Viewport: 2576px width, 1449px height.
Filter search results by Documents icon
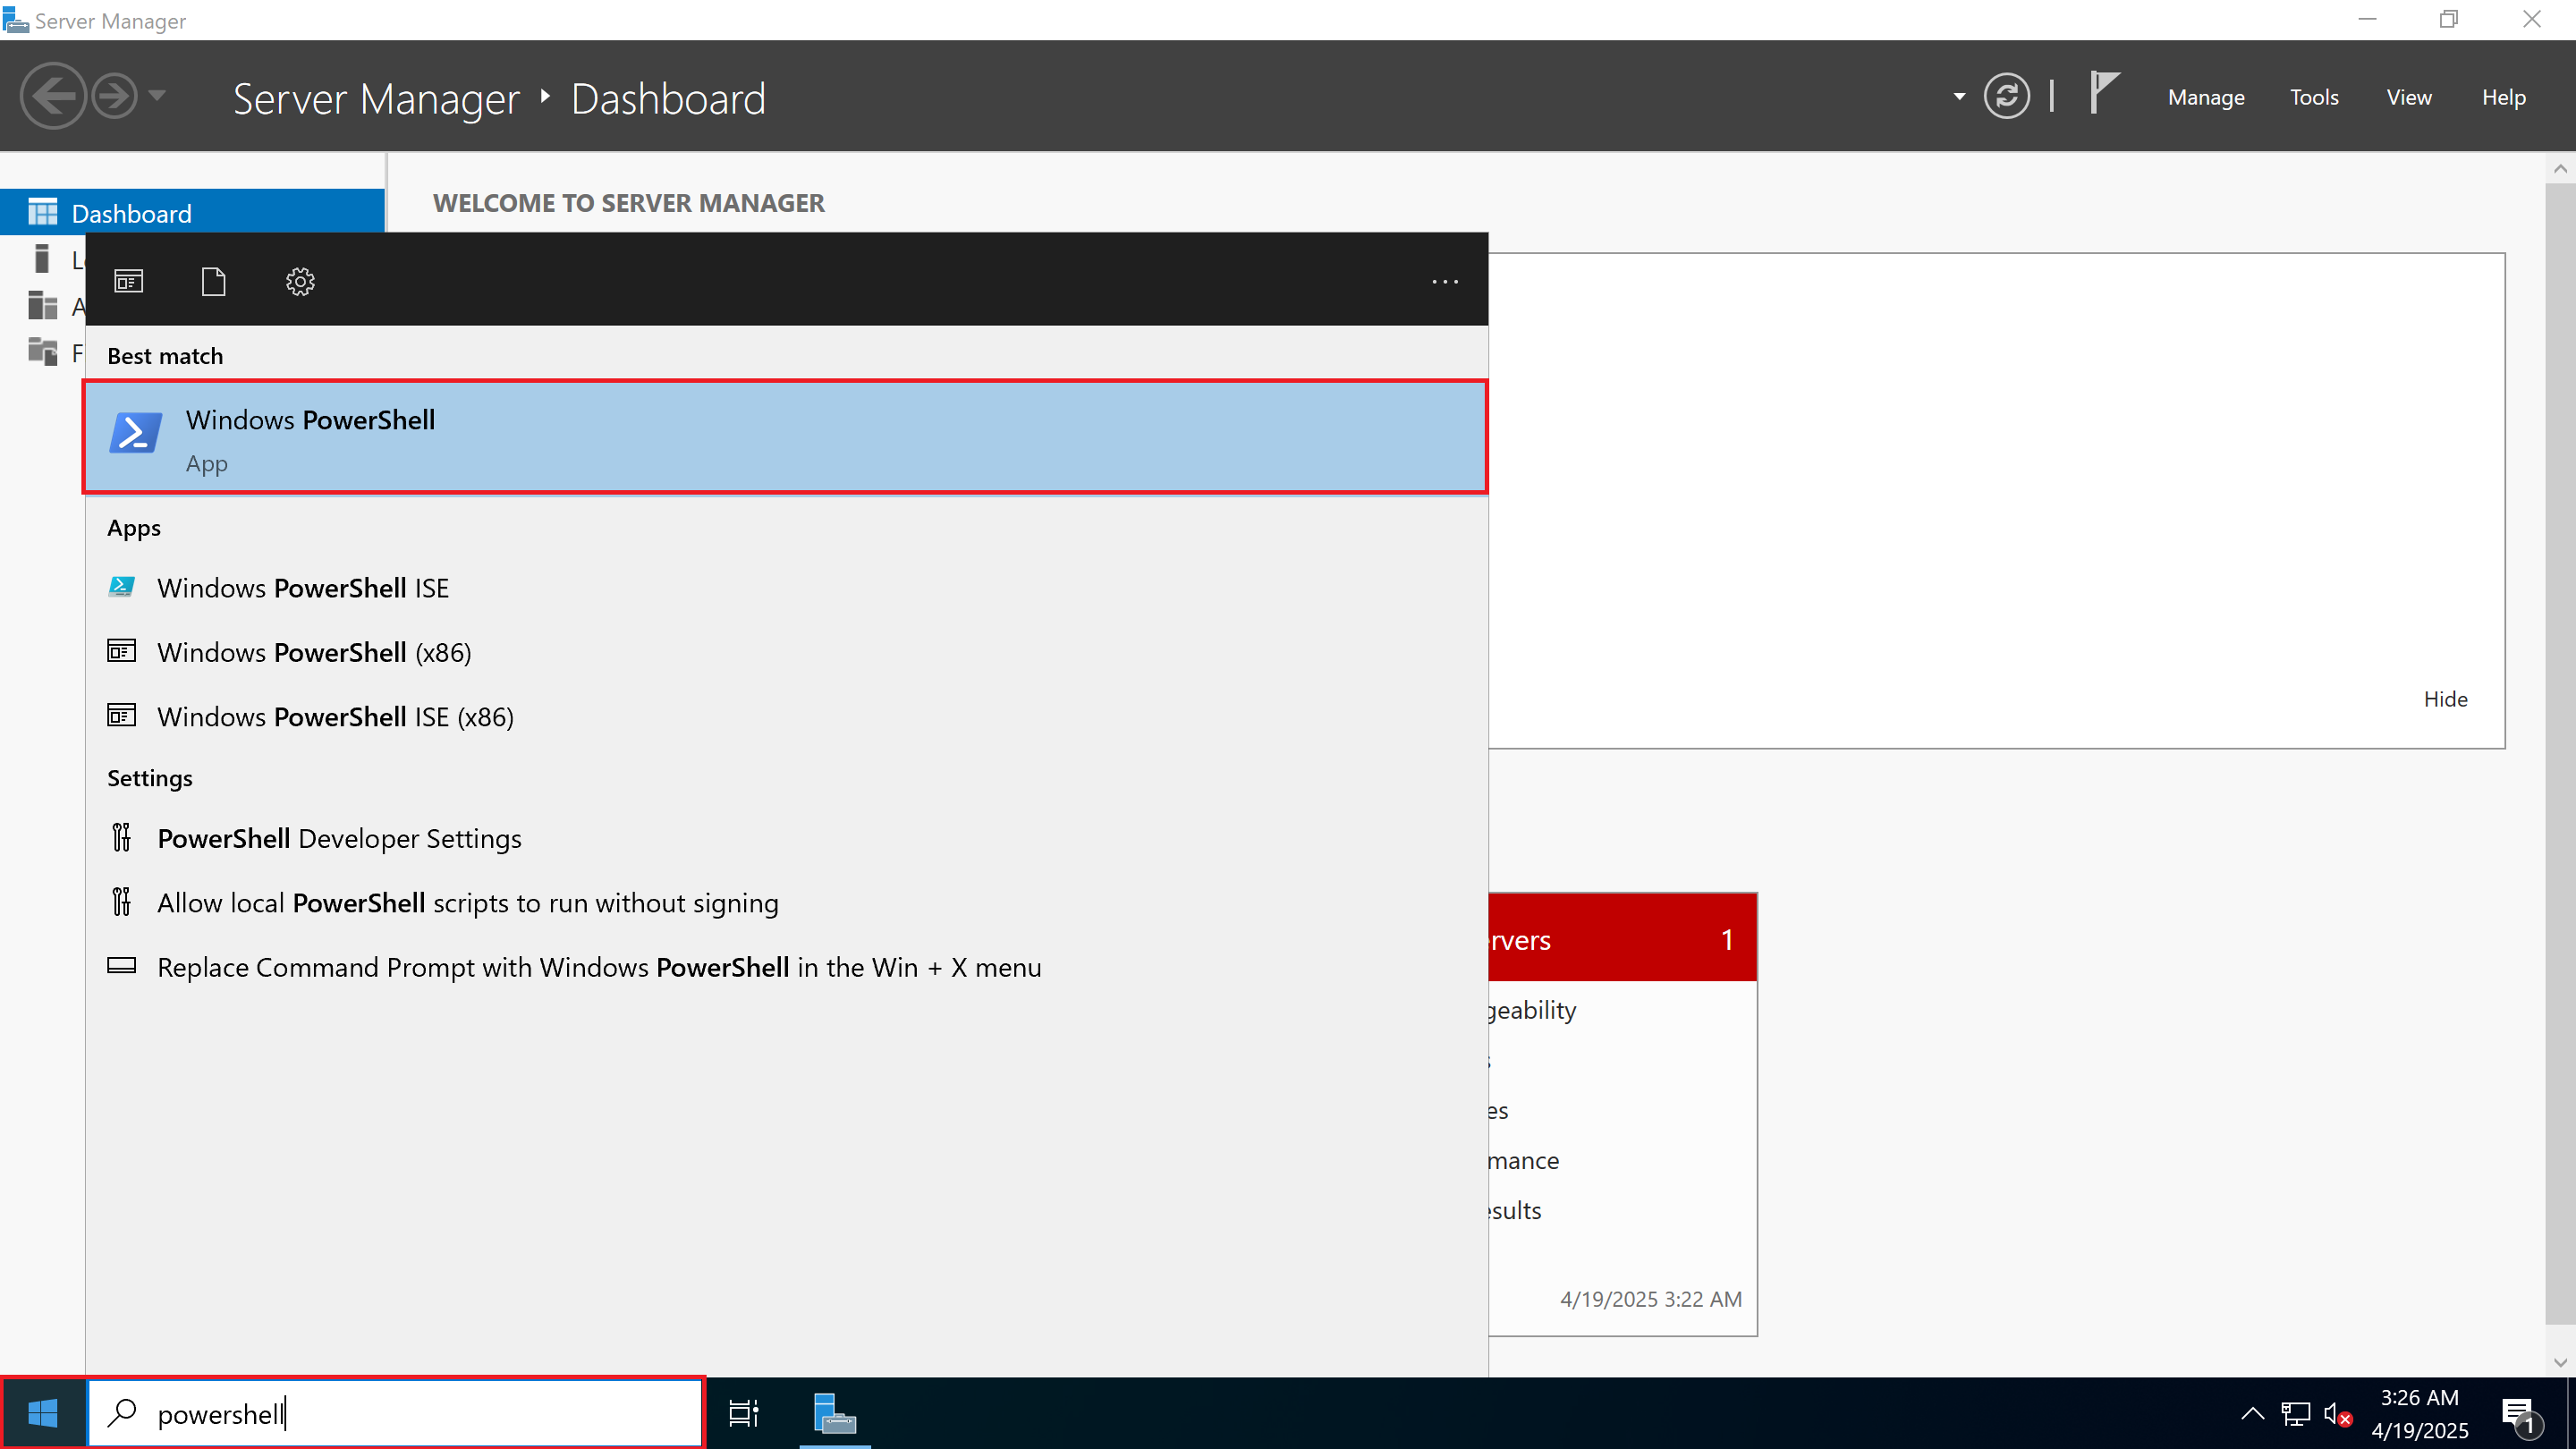coord(214,282)
